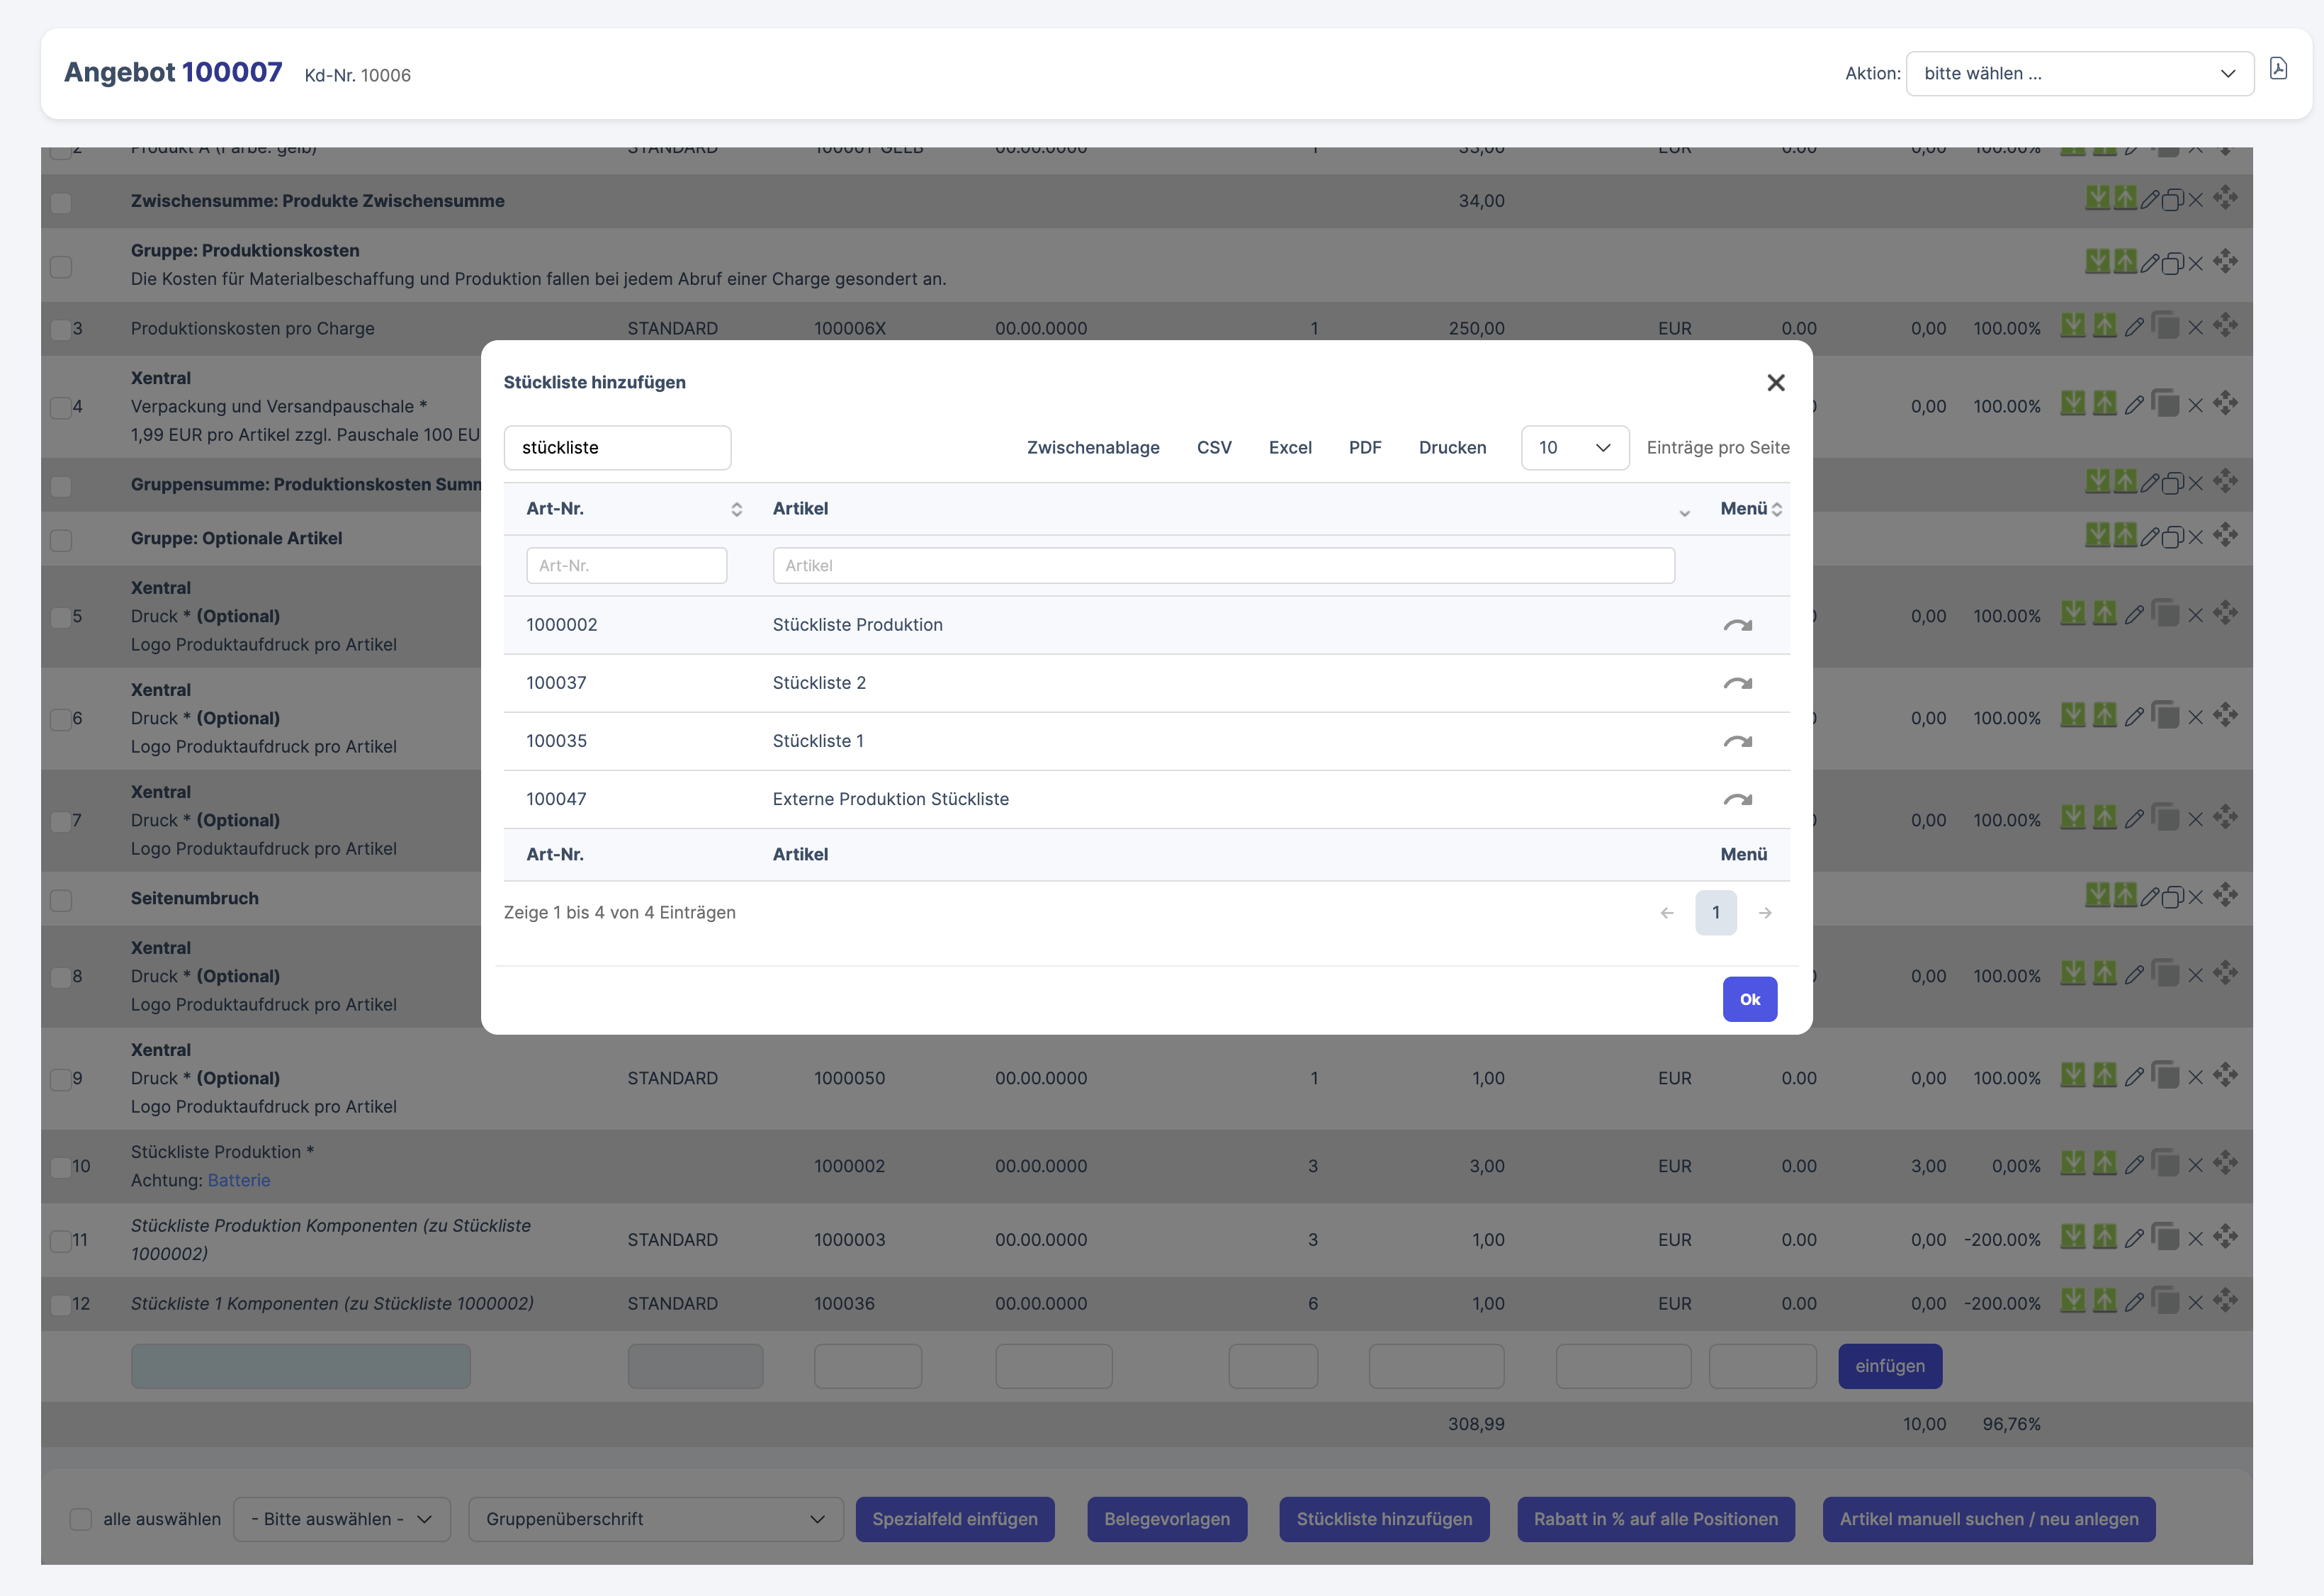
Task: Check the checkbox for position 12
Action: pos(61,1304)
